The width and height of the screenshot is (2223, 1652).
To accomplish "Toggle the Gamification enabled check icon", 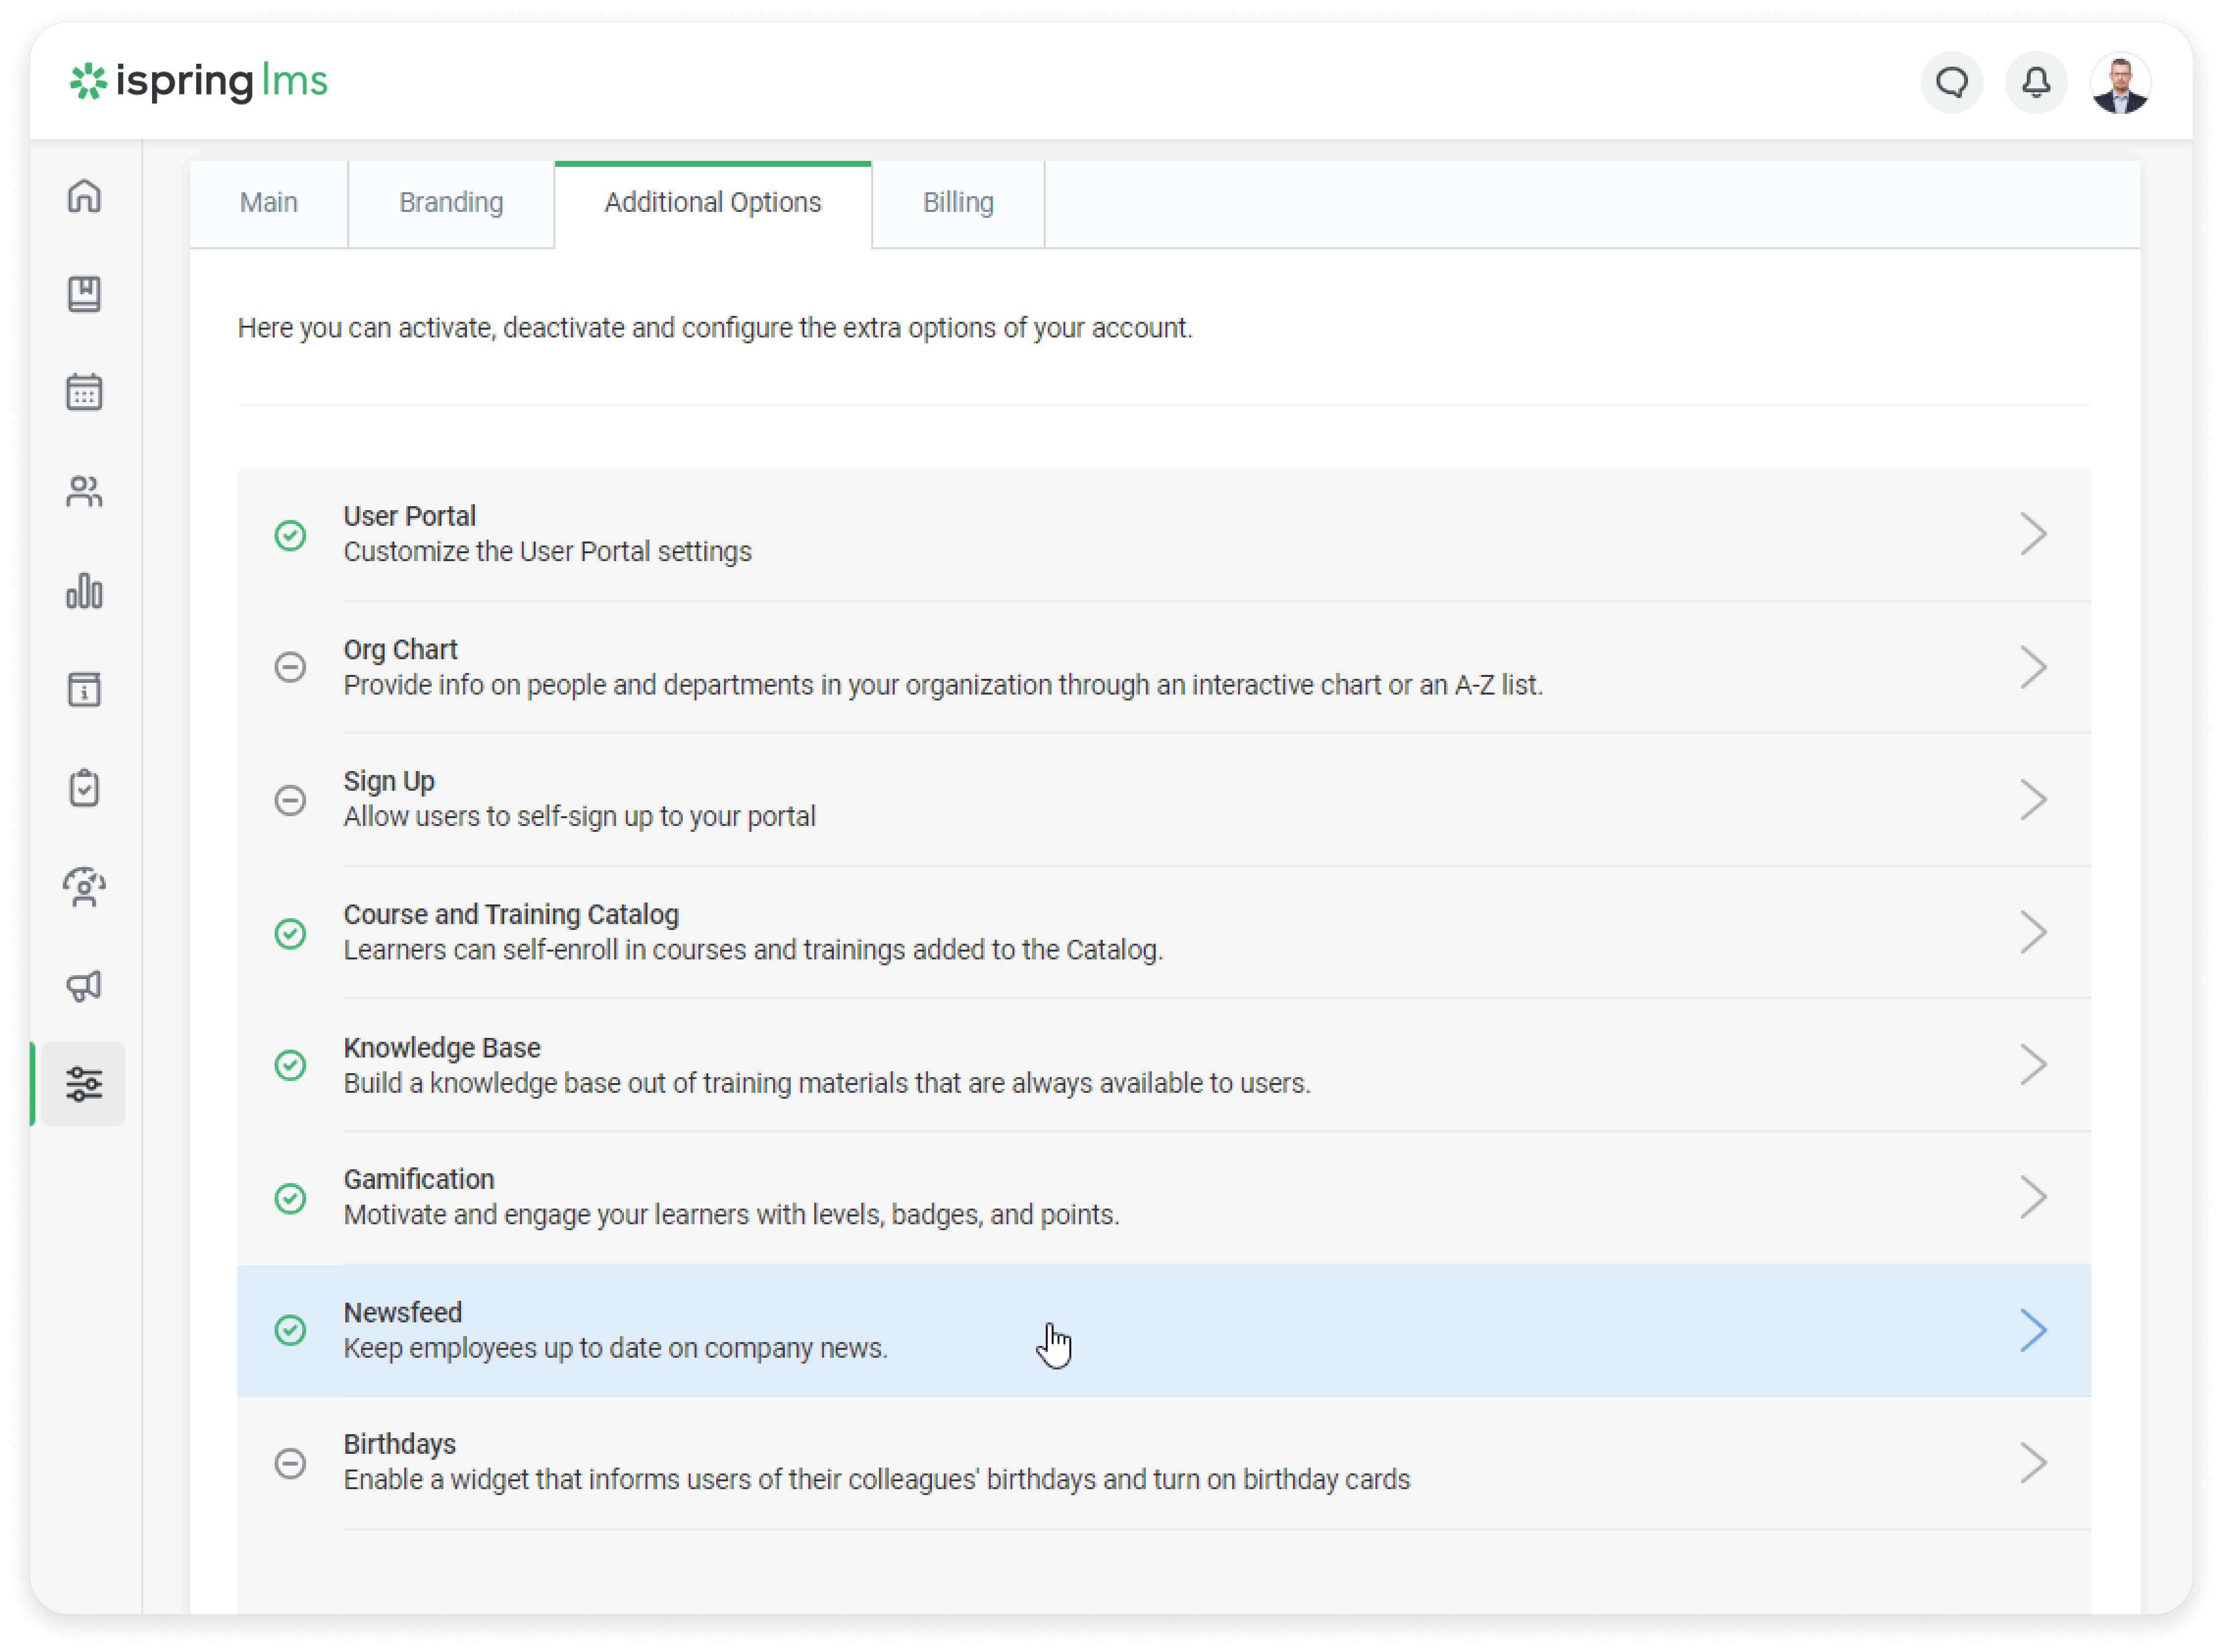I will coord(290,1198).
